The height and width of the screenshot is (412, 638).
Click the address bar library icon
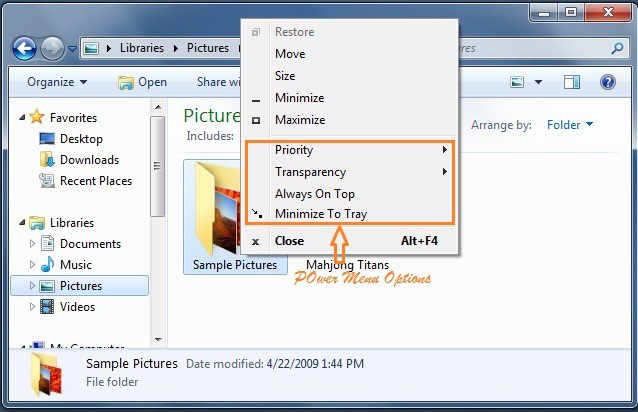coord(91,48)
